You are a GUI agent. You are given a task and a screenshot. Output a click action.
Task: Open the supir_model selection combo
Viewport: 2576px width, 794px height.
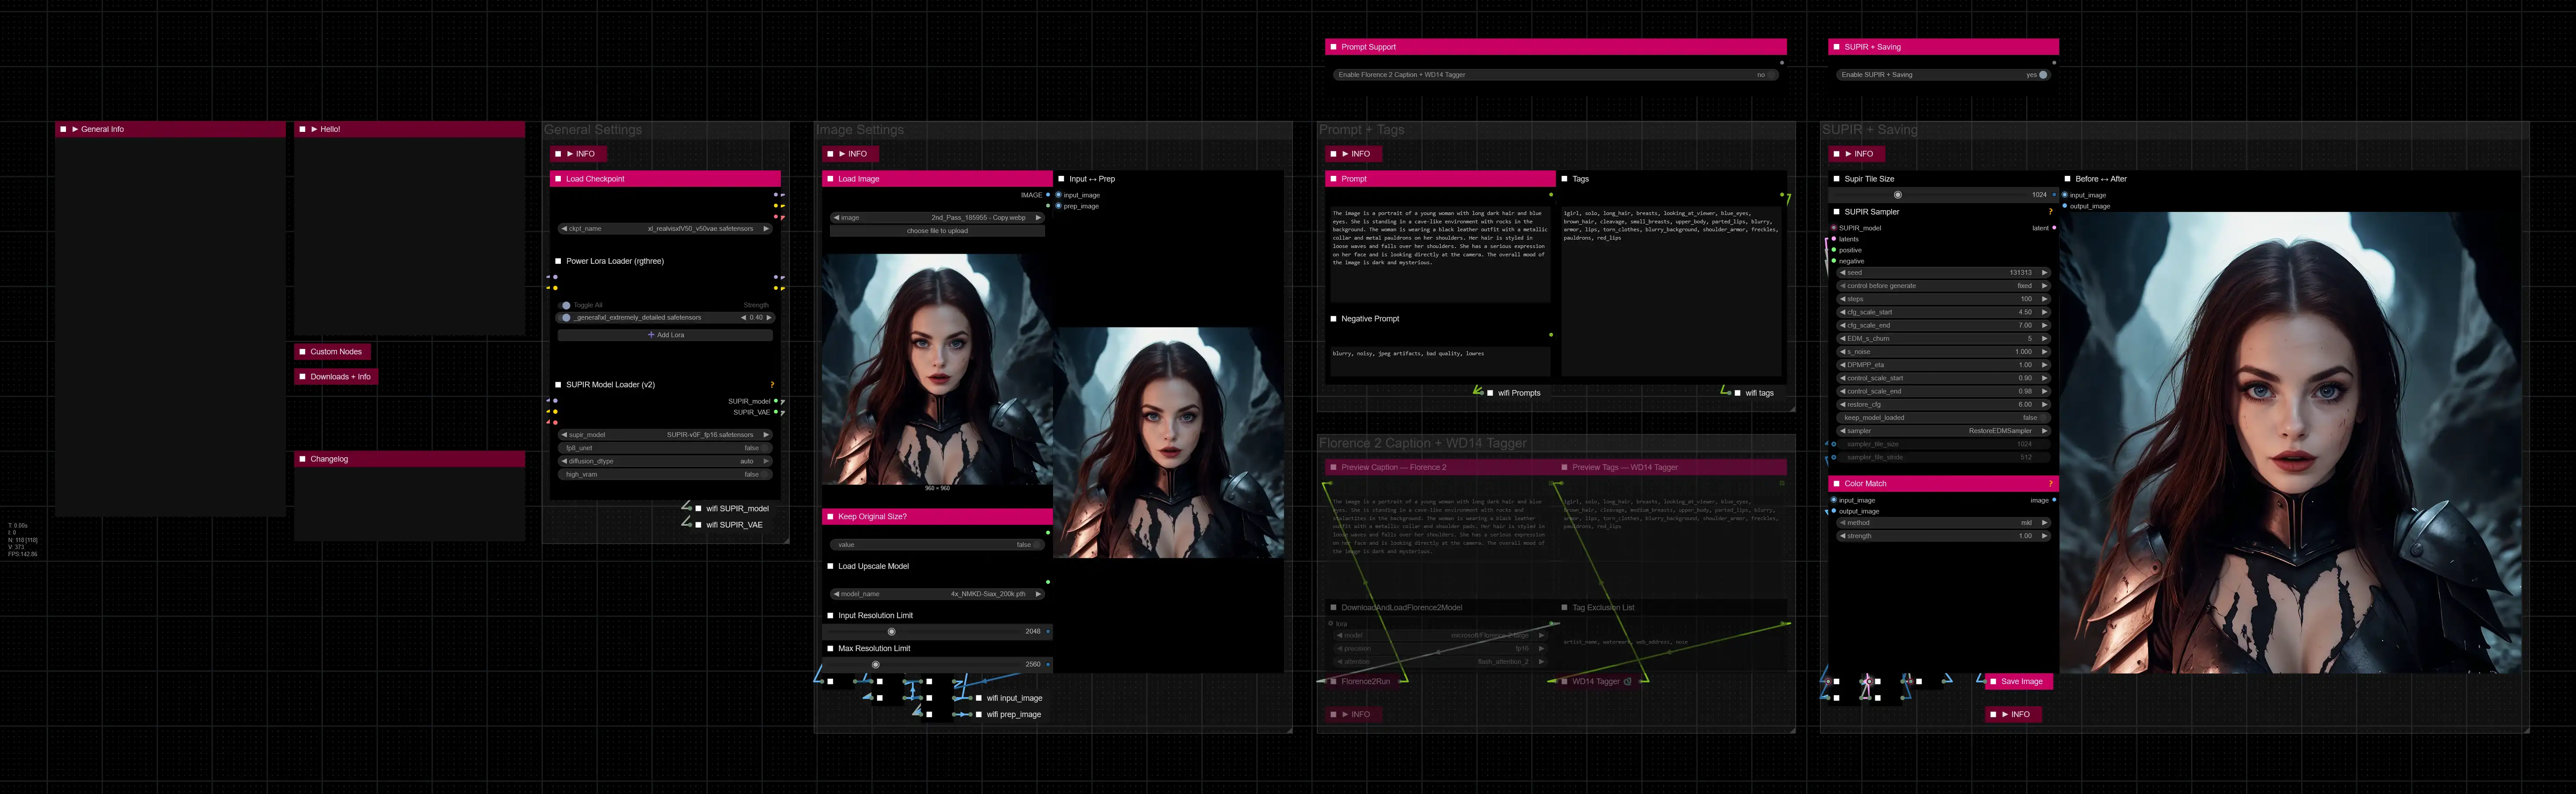665,435
